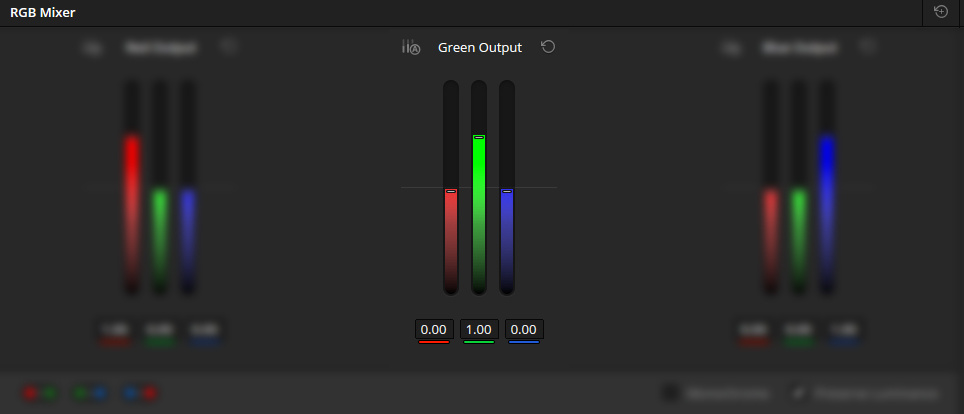This screenshot has height=414, width=964.
Task: Reset the Blue Output channel
Action: [867, 47]
